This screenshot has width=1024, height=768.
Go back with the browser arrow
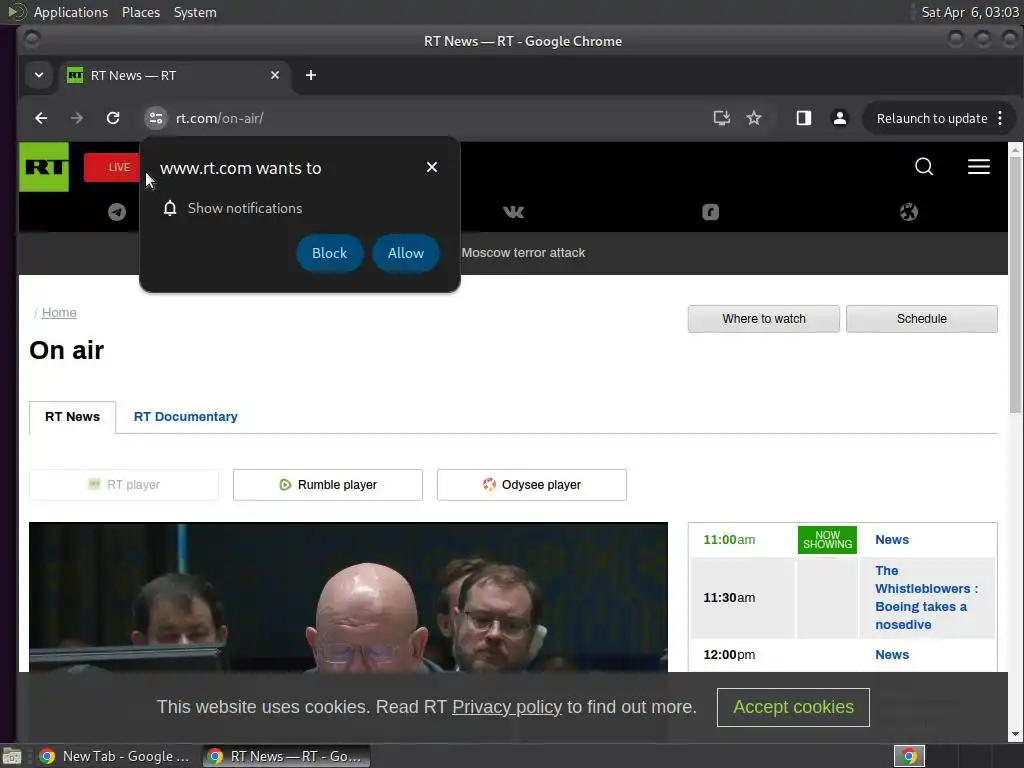coord(41,118)
